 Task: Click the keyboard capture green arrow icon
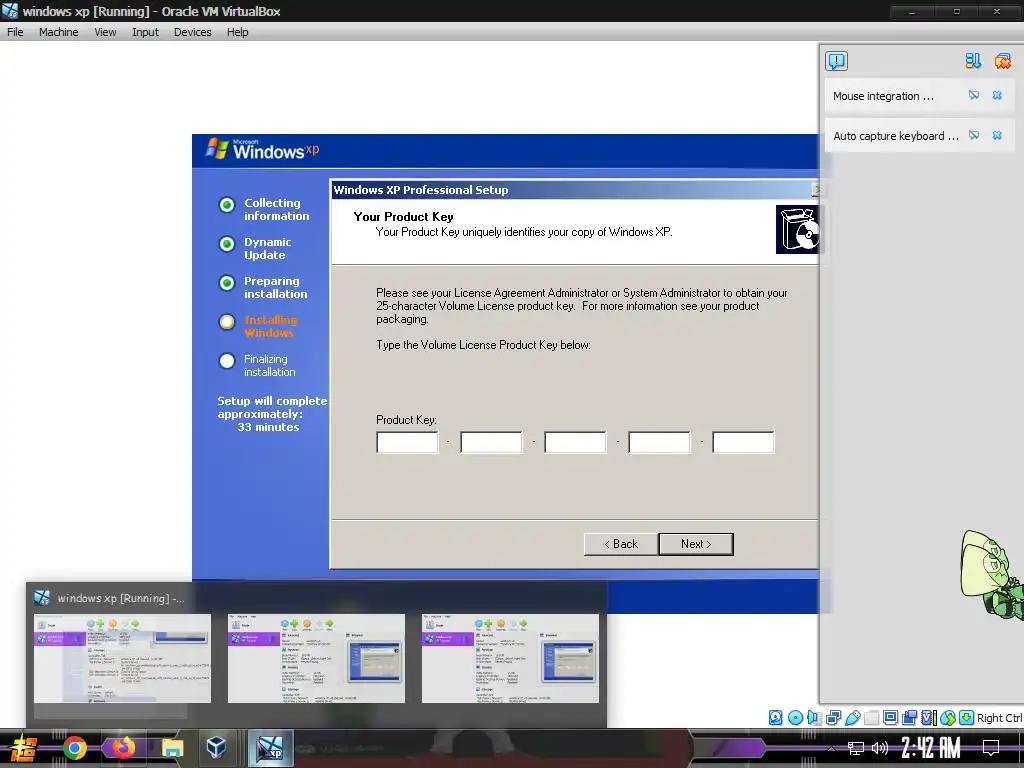coord(967,718)
